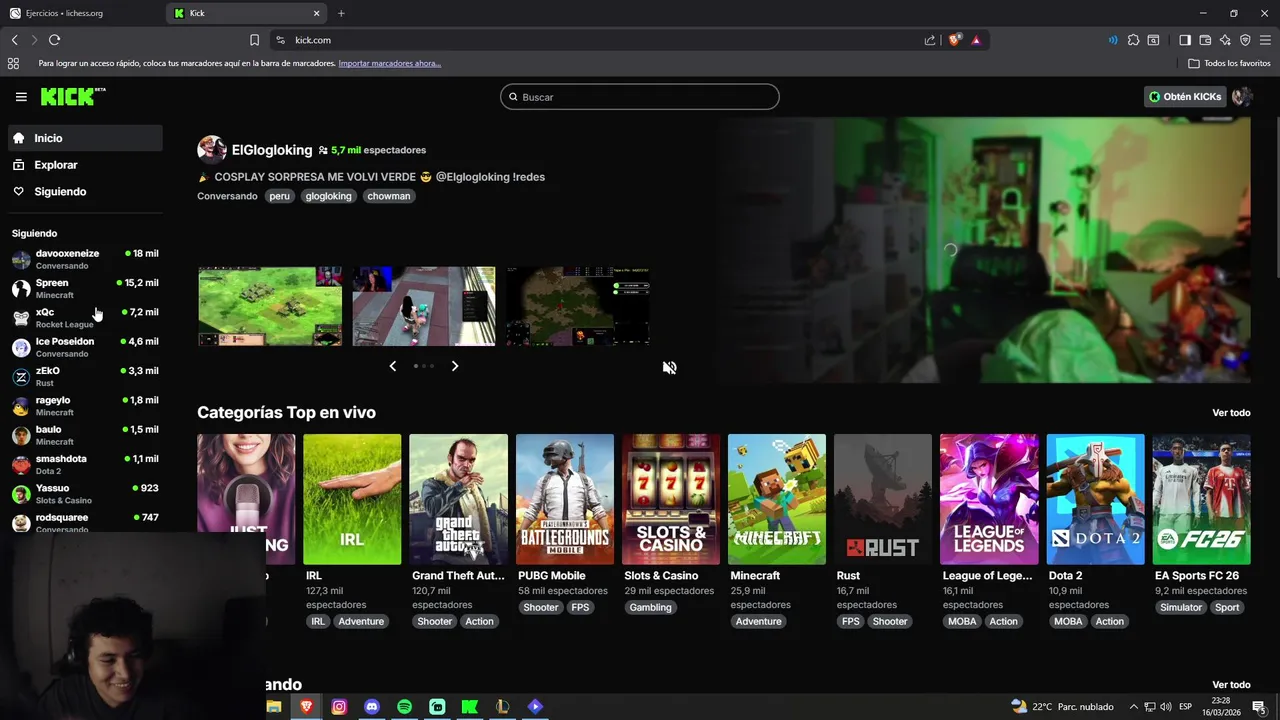Open the Brave VPN shield icon
This screenshot has height=720, width=1280.
(x=1245, y=40)
